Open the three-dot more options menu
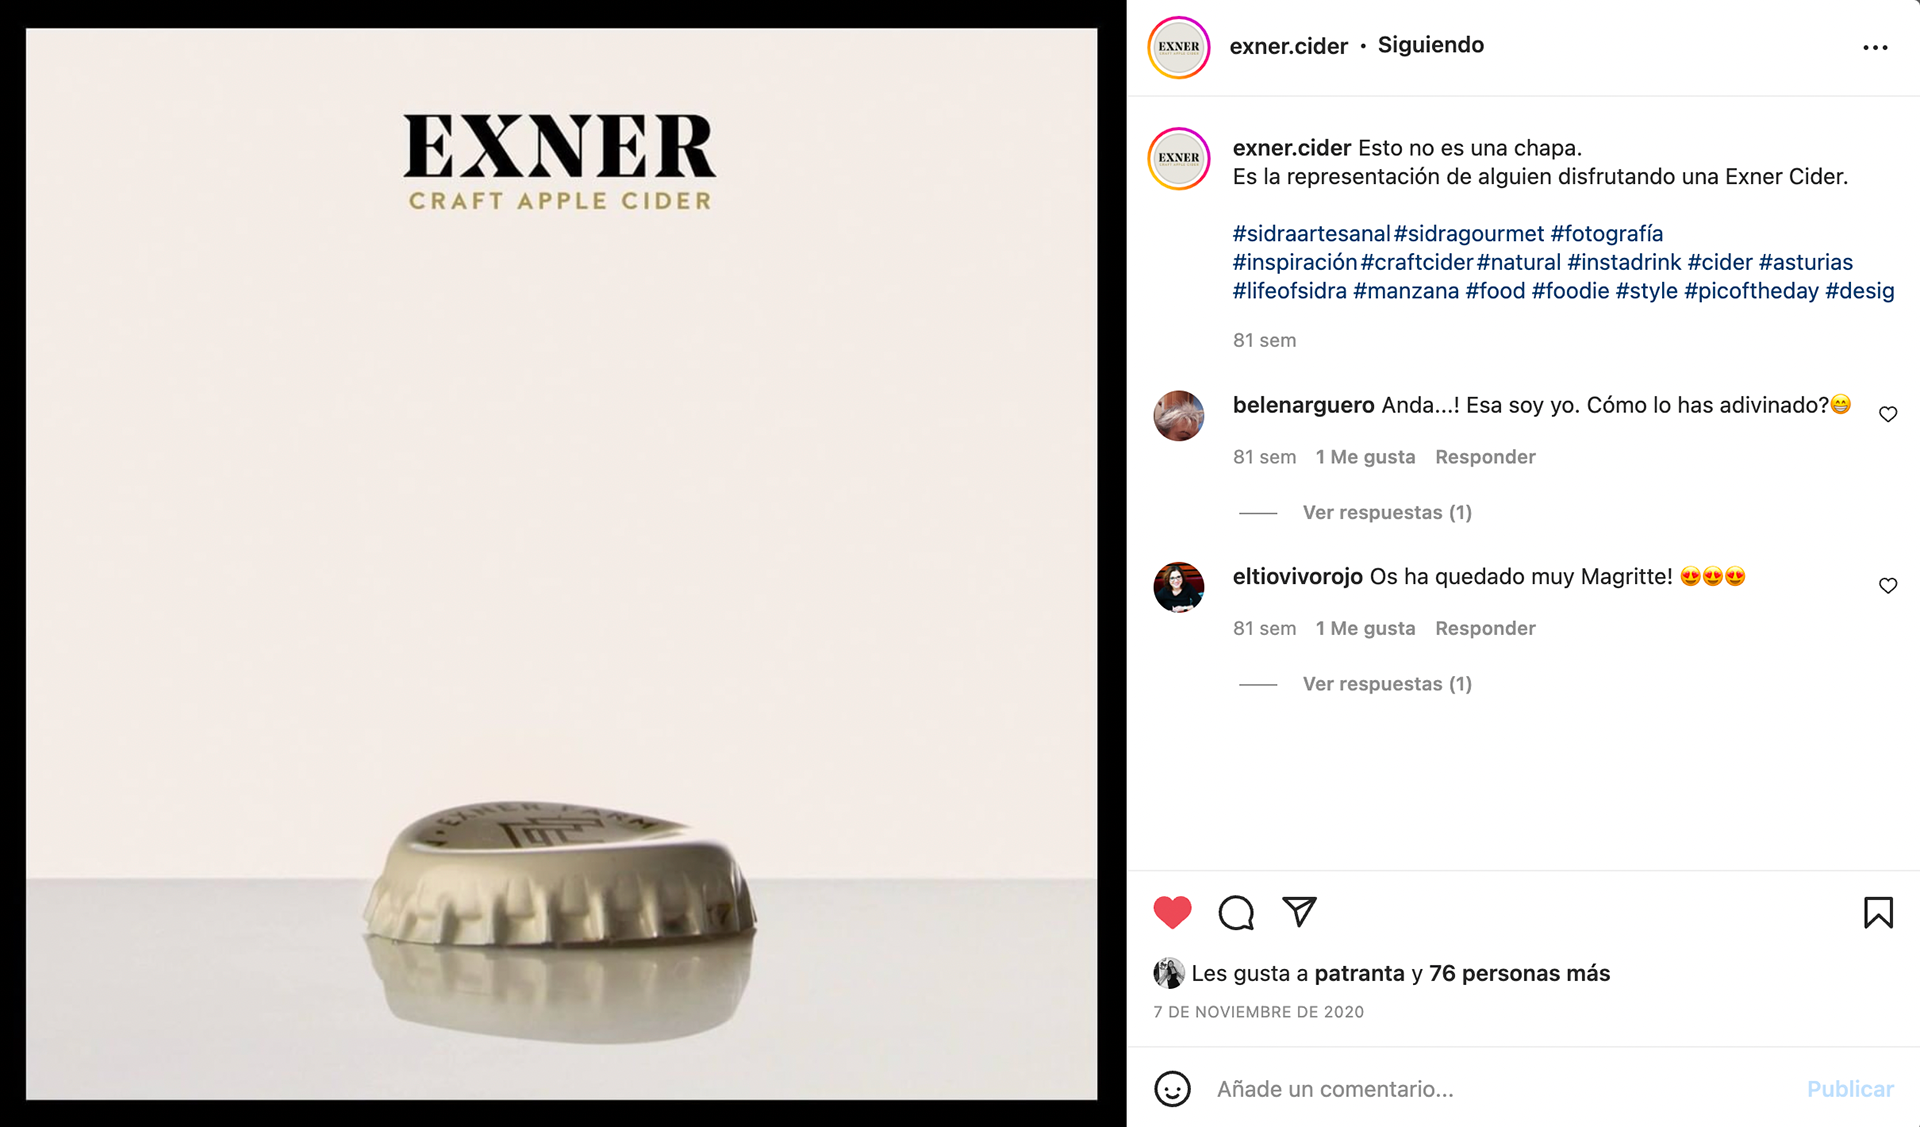 (x=1875, y=47)
